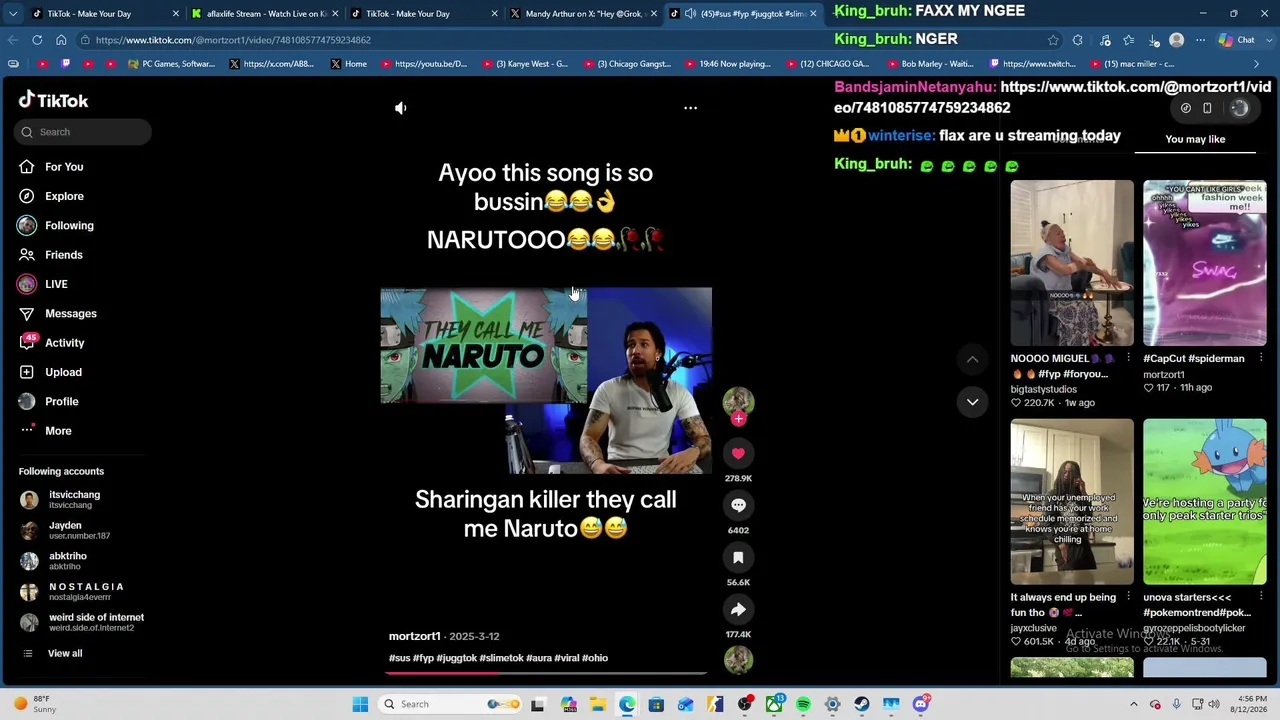The width and height of the screenshot is (1280, 720).
Task: Open weird side of internet account
Action: [81, 622]
